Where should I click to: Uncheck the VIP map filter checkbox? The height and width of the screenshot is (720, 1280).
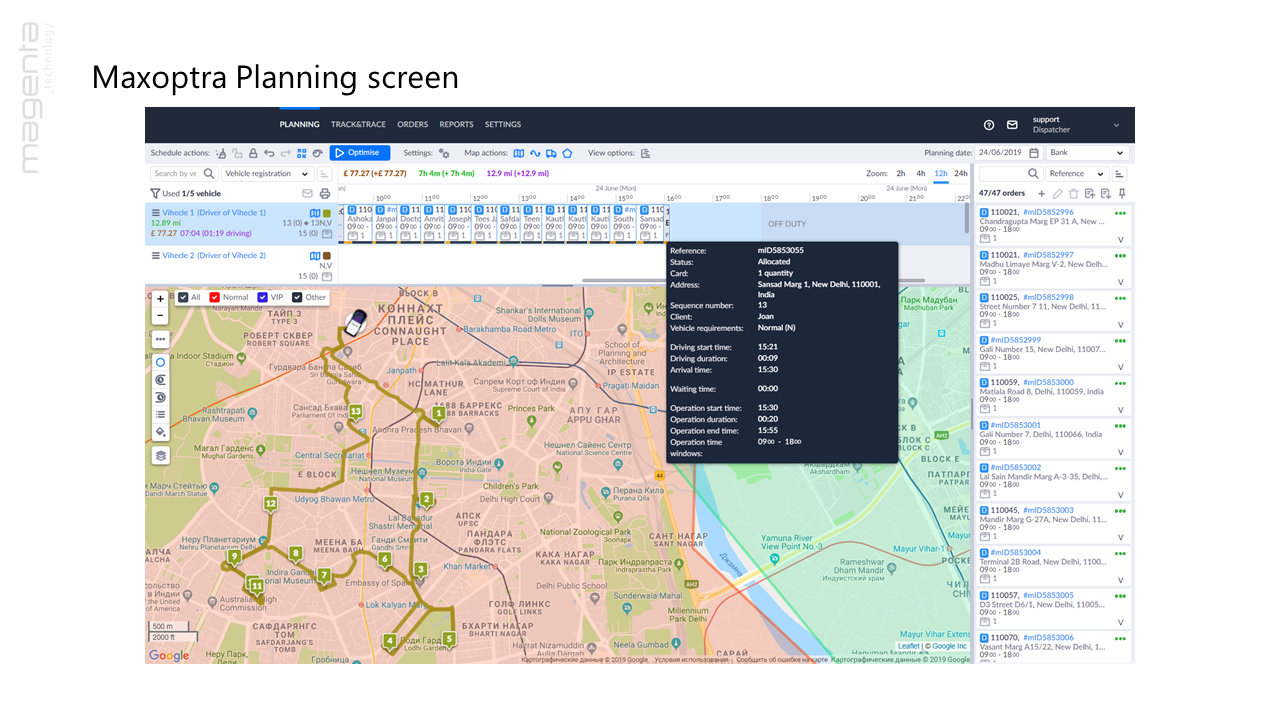[263, 297]
